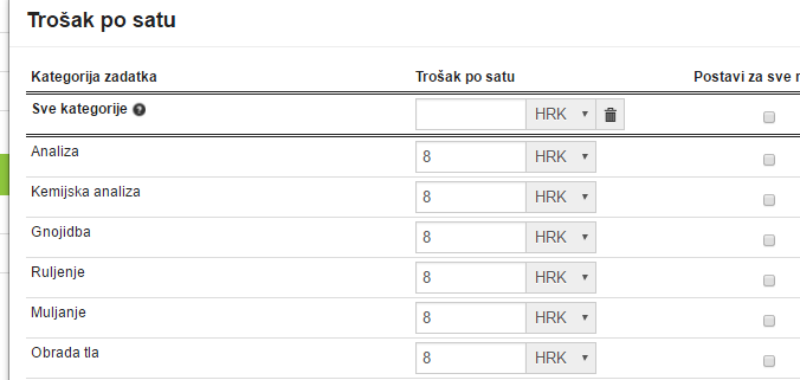Tick the Ruljenje row checkbox

click(x=769, y=281)
